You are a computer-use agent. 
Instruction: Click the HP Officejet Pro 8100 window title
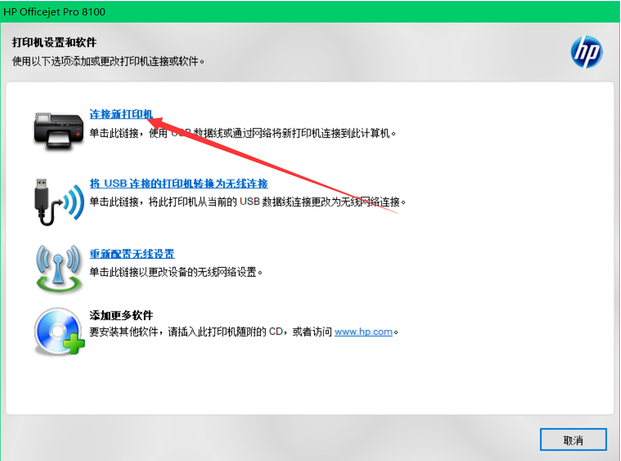[54, 12]
